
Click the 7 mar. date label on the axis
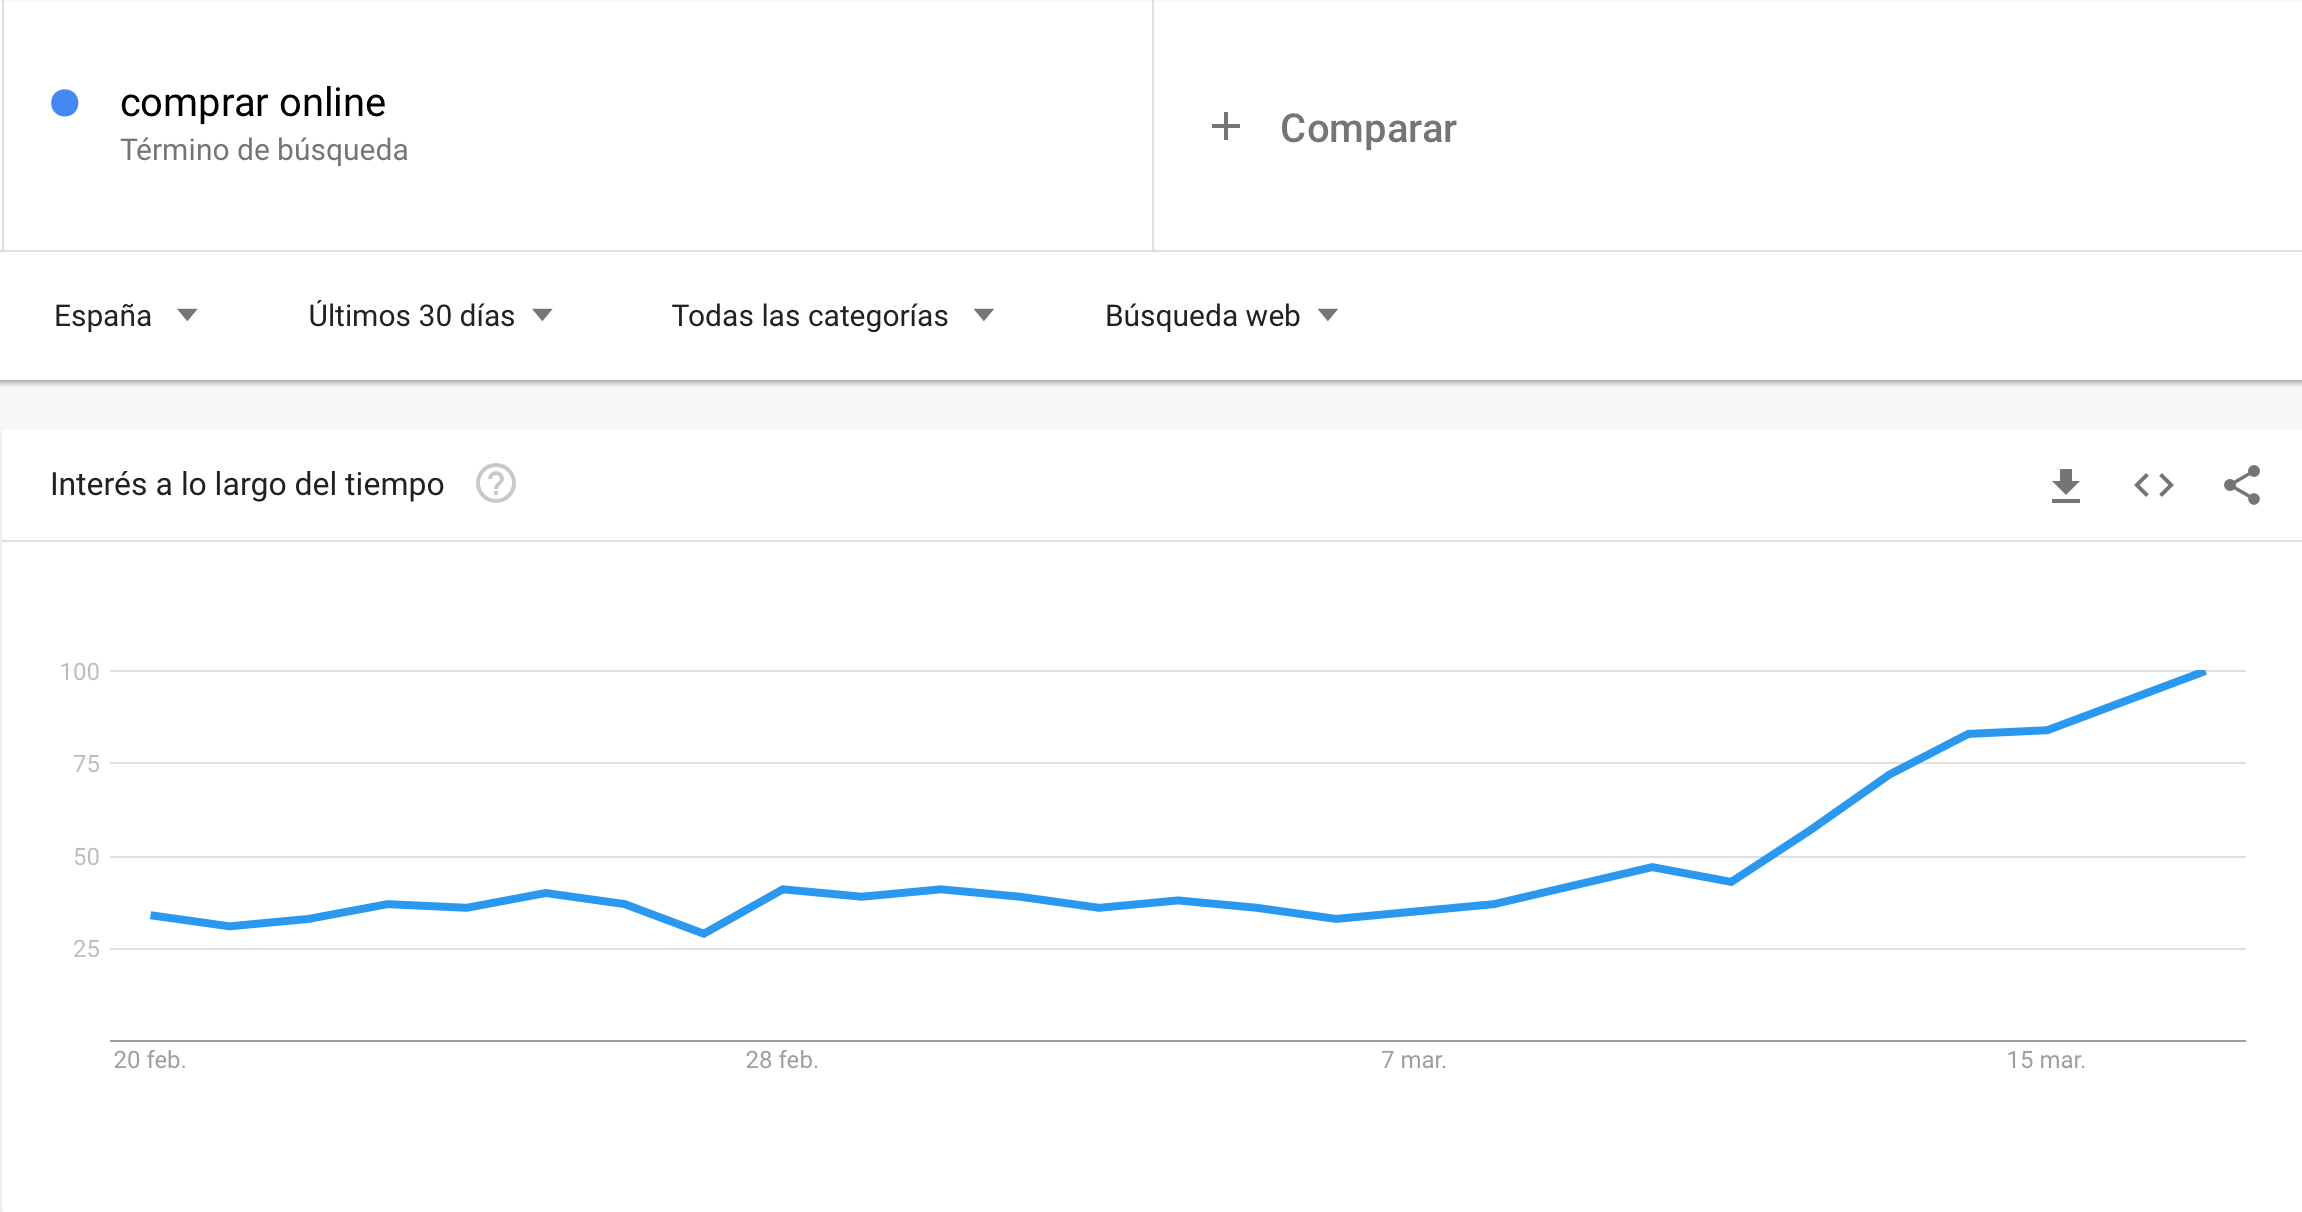[1414, 1060]
